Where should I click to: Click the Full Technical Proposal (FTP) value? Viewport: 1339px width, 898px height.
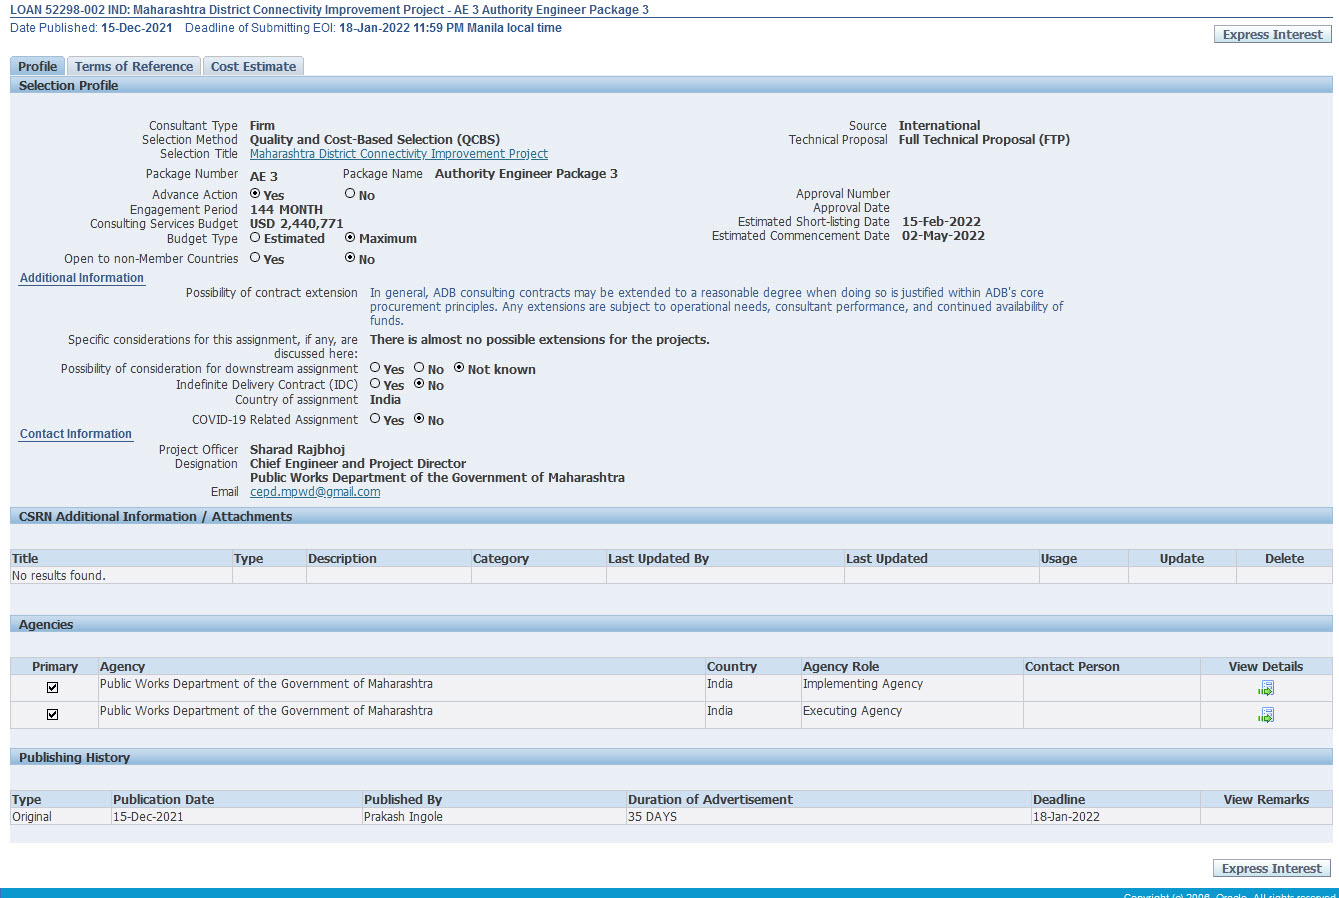point(984,140)
